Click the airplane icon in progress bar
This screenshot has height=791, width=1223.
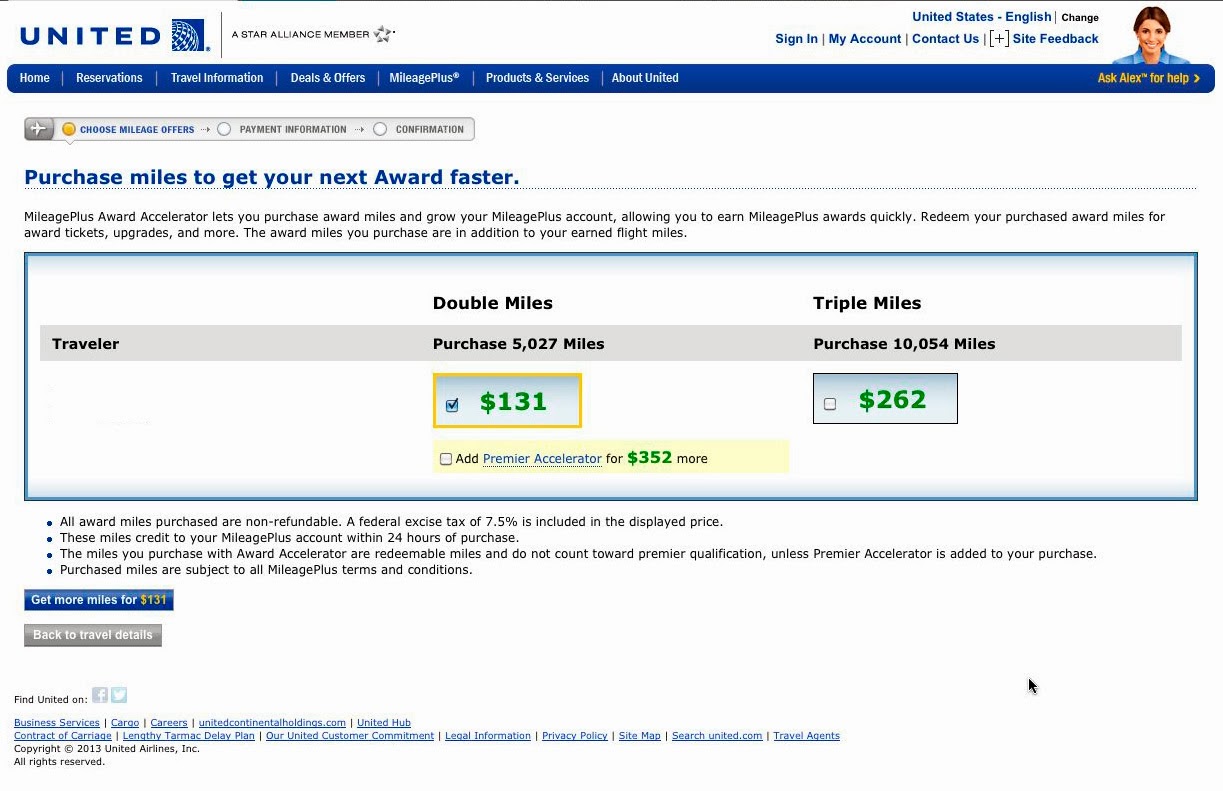pyautogui.click(x=39, y=129)
